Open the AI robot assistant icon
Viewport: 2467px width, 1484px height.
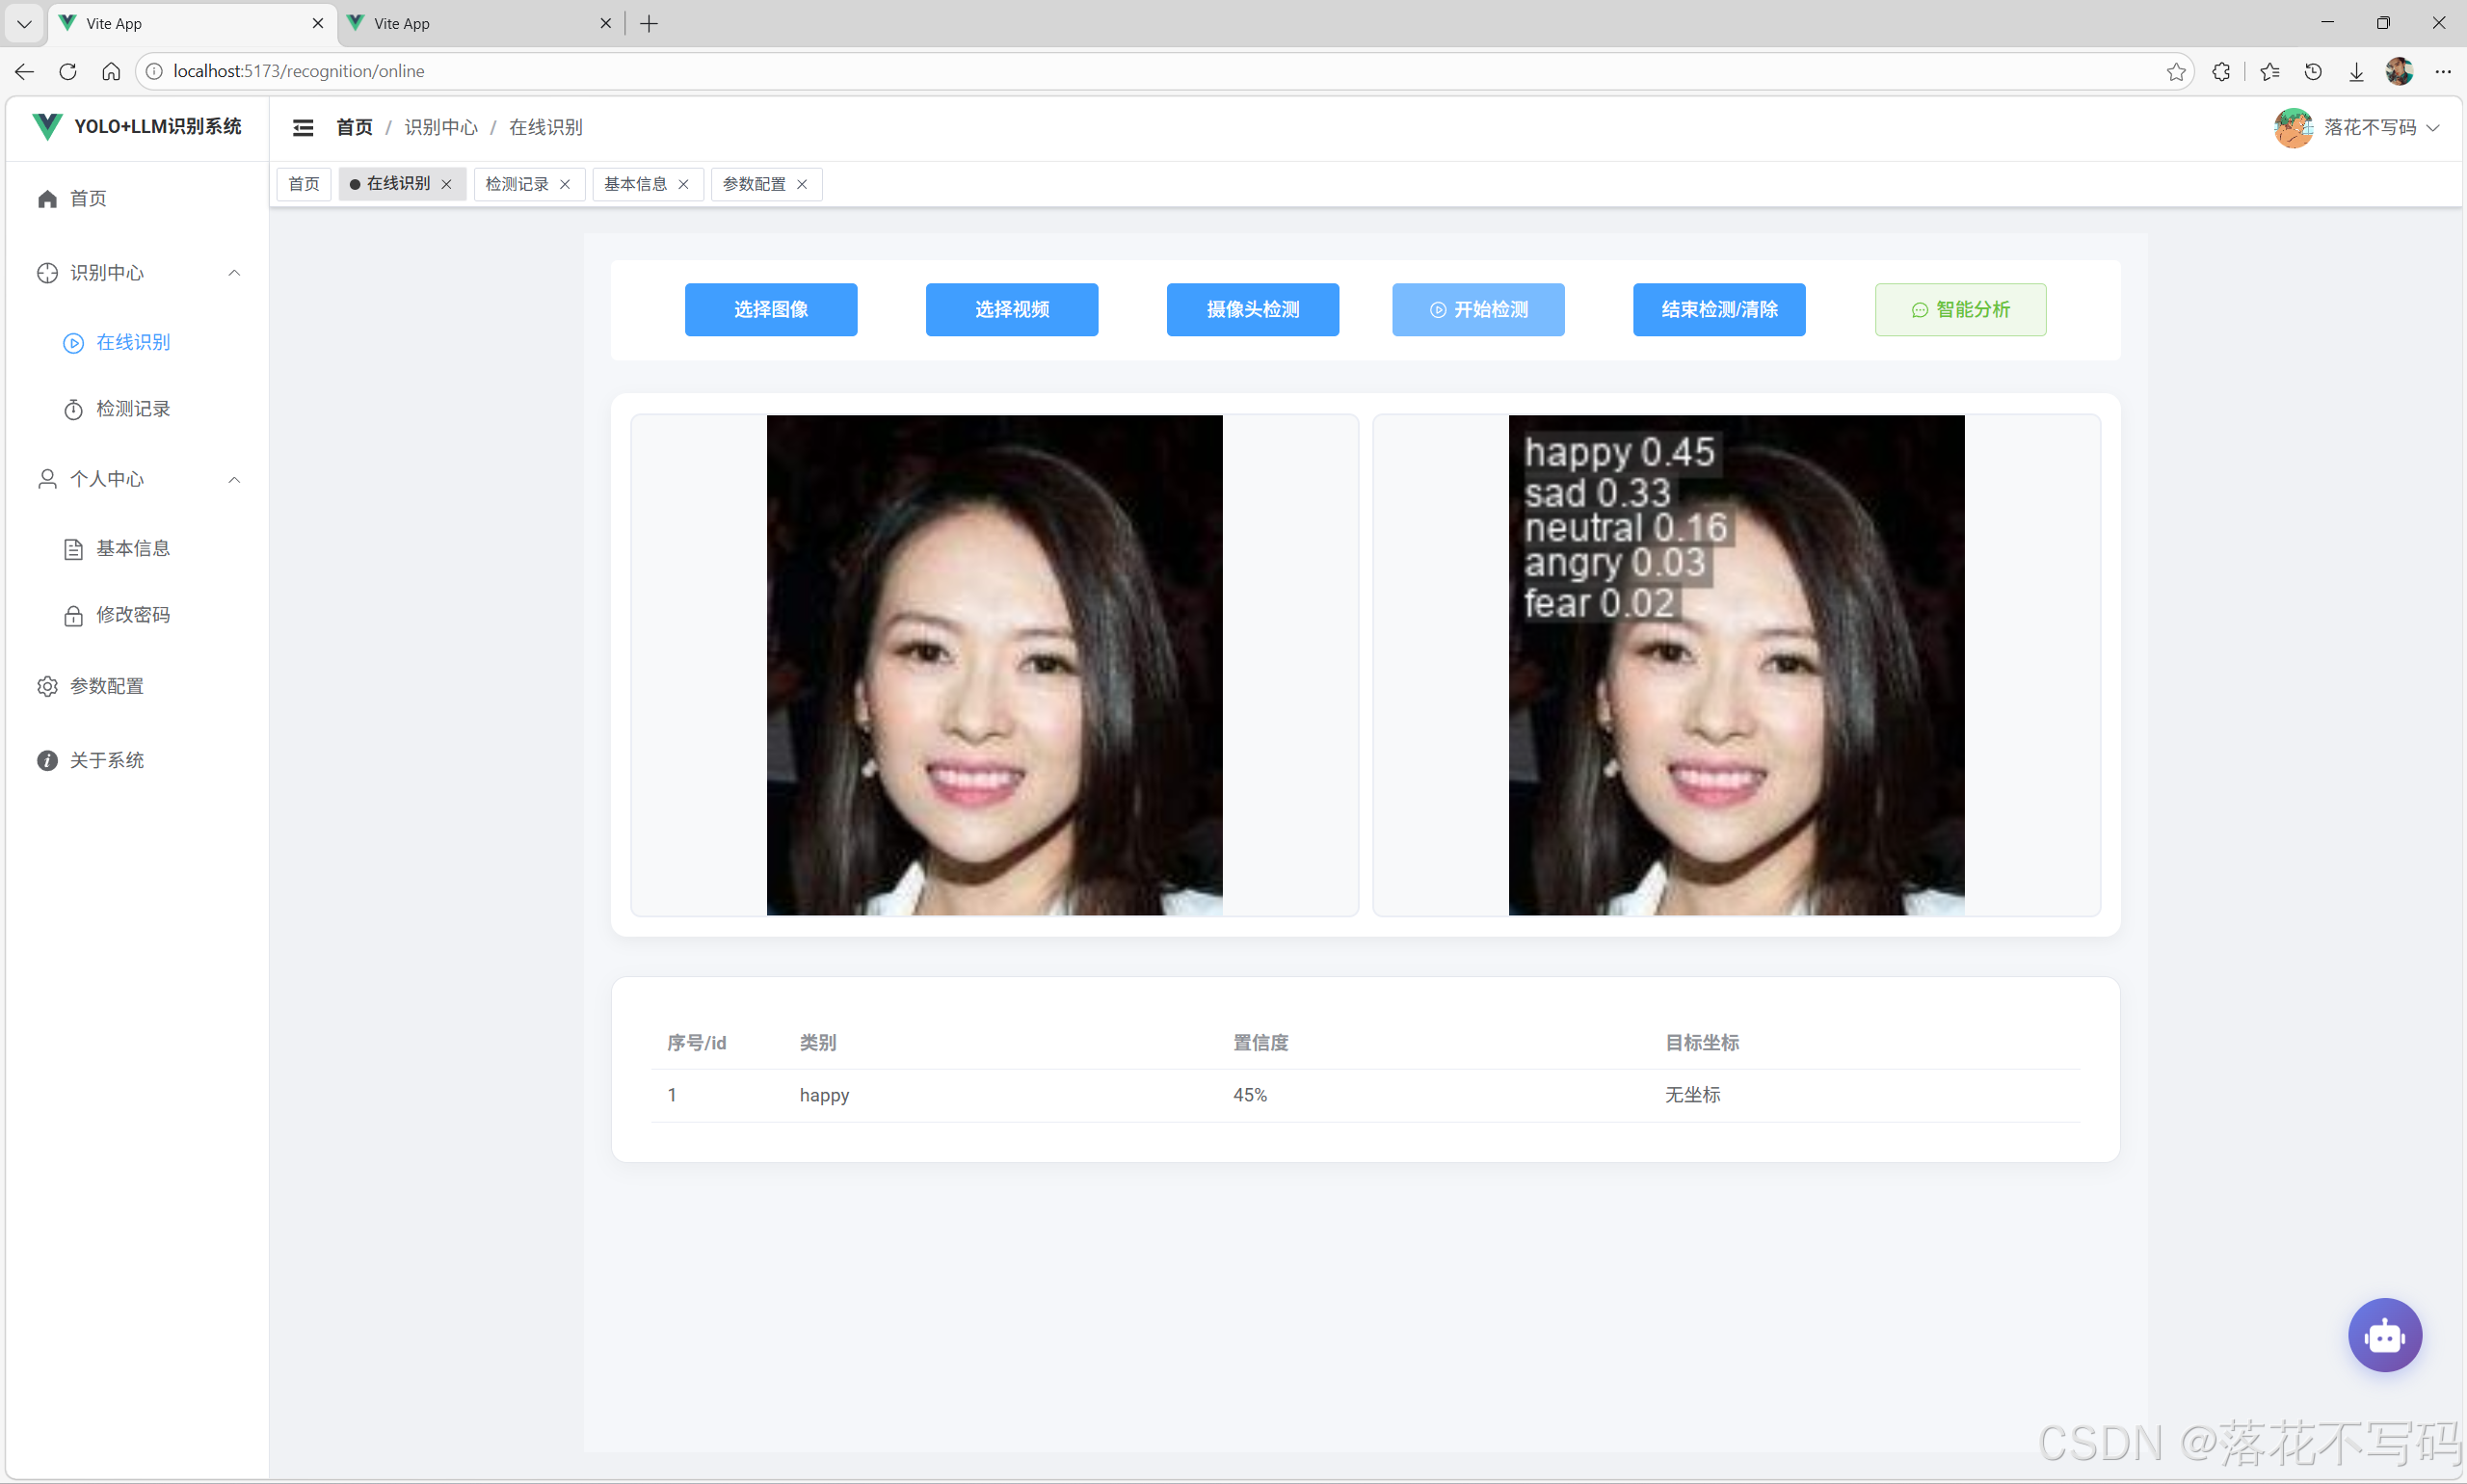pos(2384,1334)
